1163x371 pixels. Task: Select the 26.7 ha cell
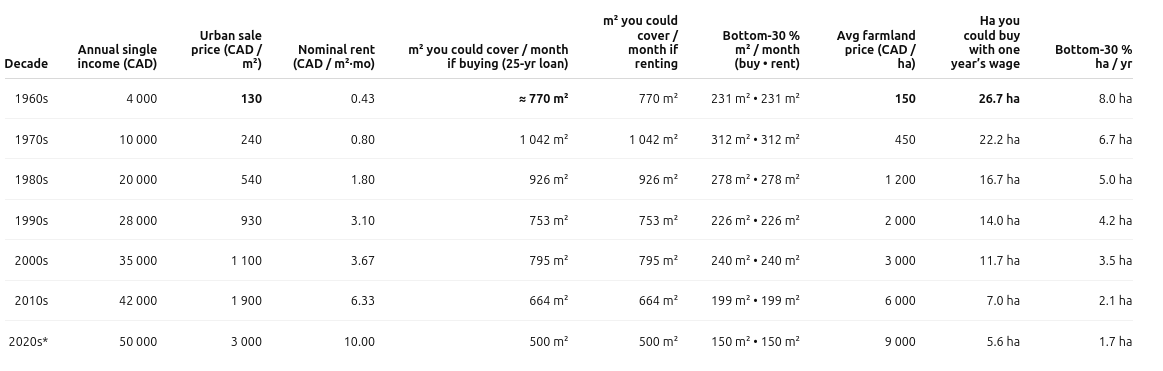[x=999, y=99]
